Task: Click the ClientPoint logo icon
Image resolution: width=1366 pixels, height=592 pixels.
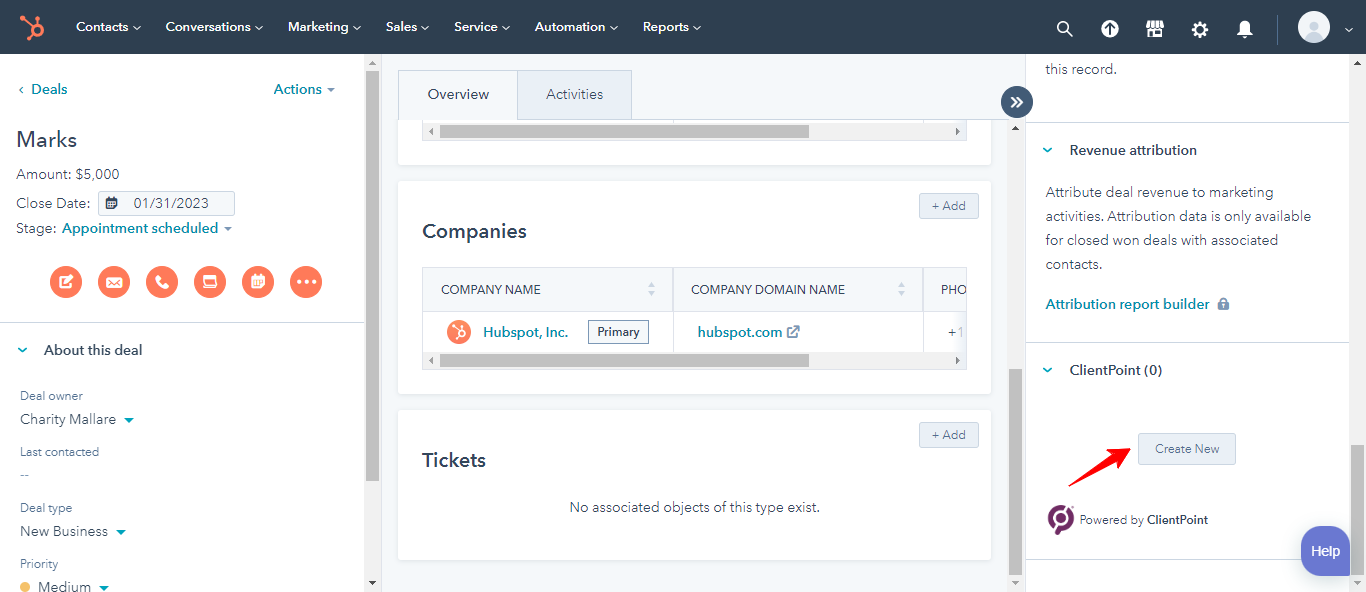Action: (1061, 519)
